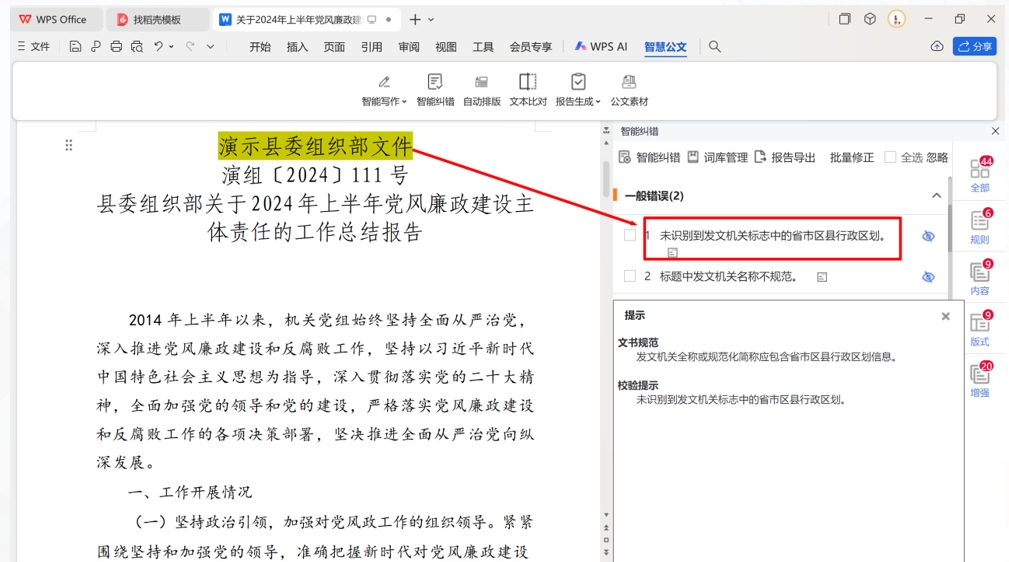Screen dimensions: 1009x562
Task: Click the document vertical scrollbar thumb
Action: coord(606,178)
